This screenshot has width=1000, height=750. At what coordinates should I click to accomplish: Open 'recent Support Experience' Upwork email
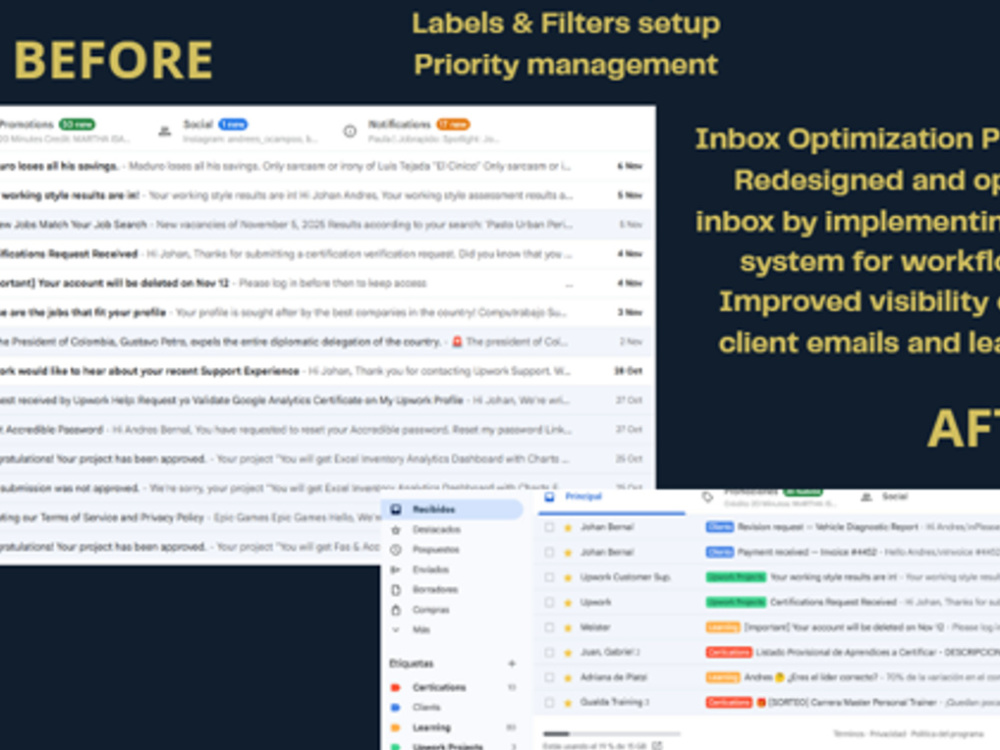[326, 371]
